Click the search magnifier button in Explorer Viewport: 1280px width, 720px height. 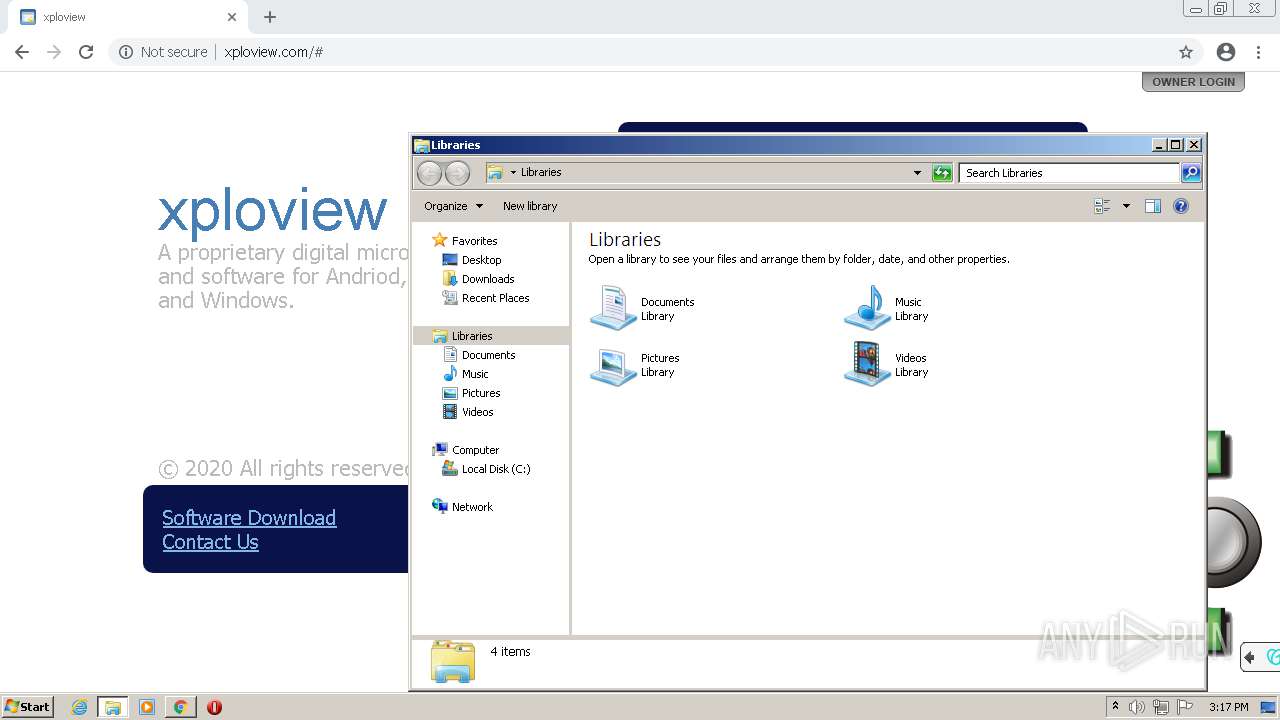[1191, 173]
